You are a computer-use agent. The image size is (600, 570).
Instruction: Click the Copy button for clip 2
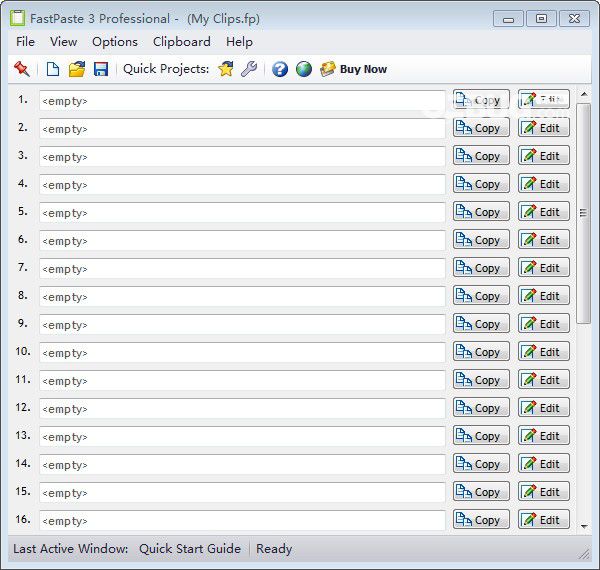coord(481,127)
